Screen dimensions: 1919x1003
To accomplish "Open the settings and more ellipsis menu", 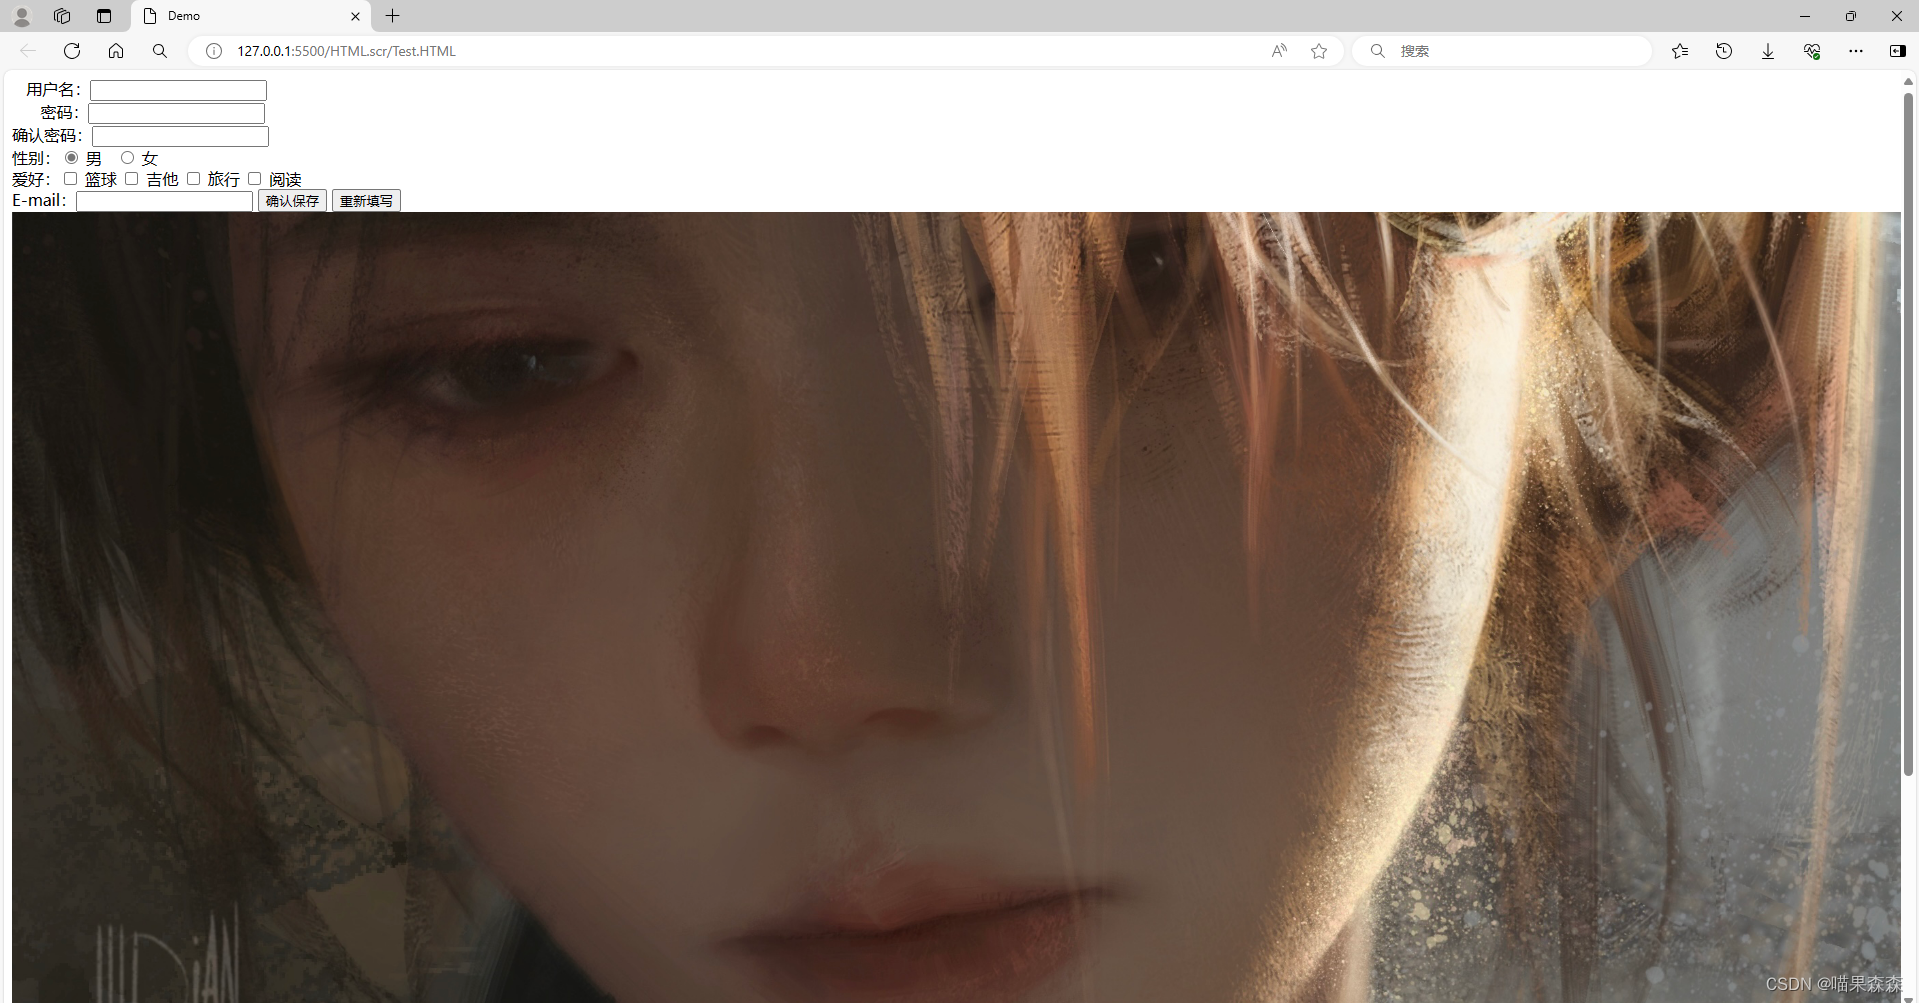I will 1856,51.
